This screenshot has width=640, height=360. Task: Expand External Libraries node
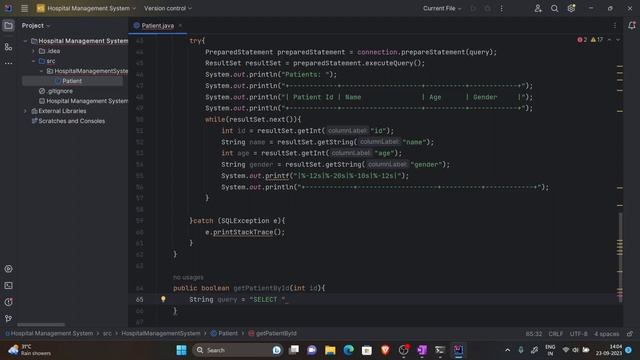pos(25,111)
